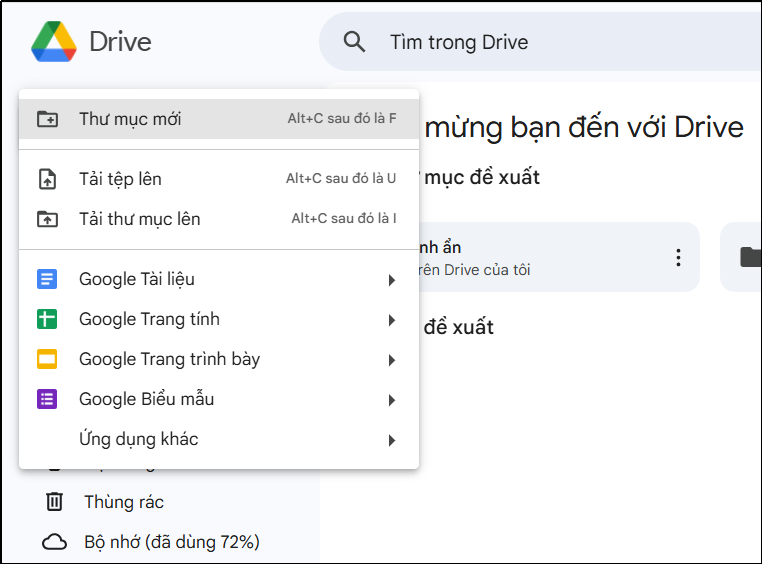Expand Google Tài liệu submenu arrow
Screen dimensions: 762x564
click(x=392, y=280)
